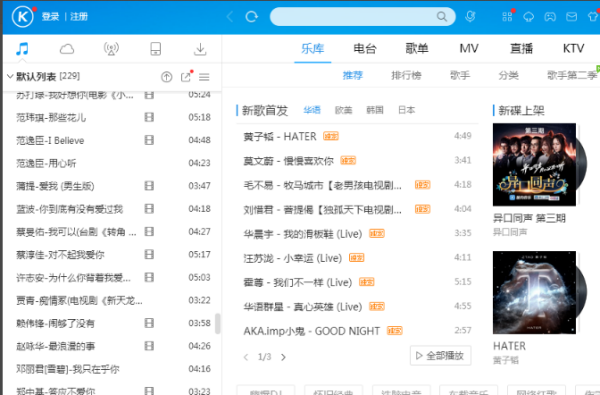Open the mail messages icon
The image size is (600, 395).
(x=571, y=17)
